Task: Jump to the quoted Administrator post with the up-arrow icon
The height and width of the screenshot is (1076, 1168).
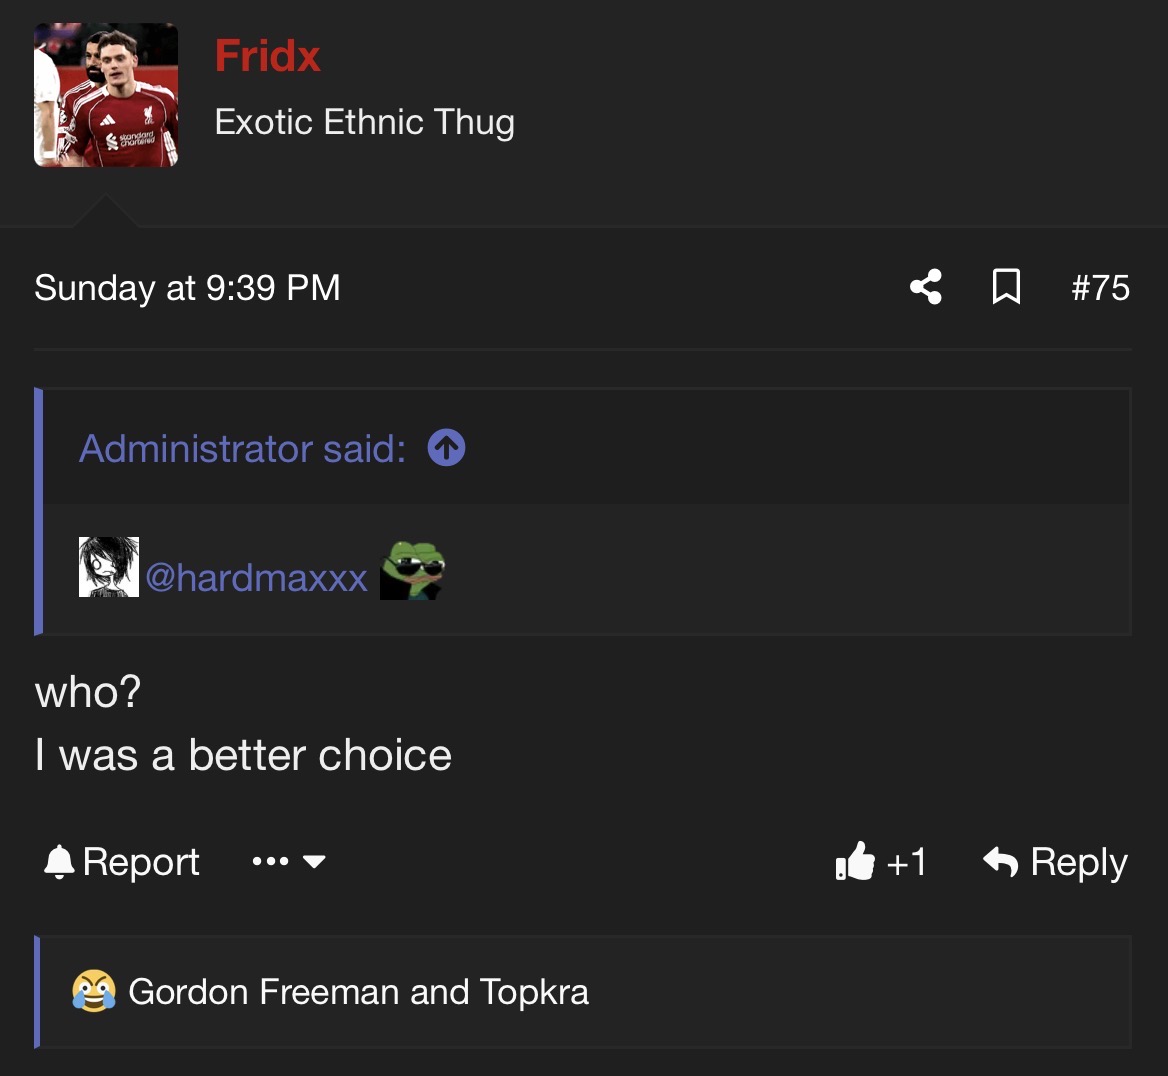Action: click(x=446, y=448)
